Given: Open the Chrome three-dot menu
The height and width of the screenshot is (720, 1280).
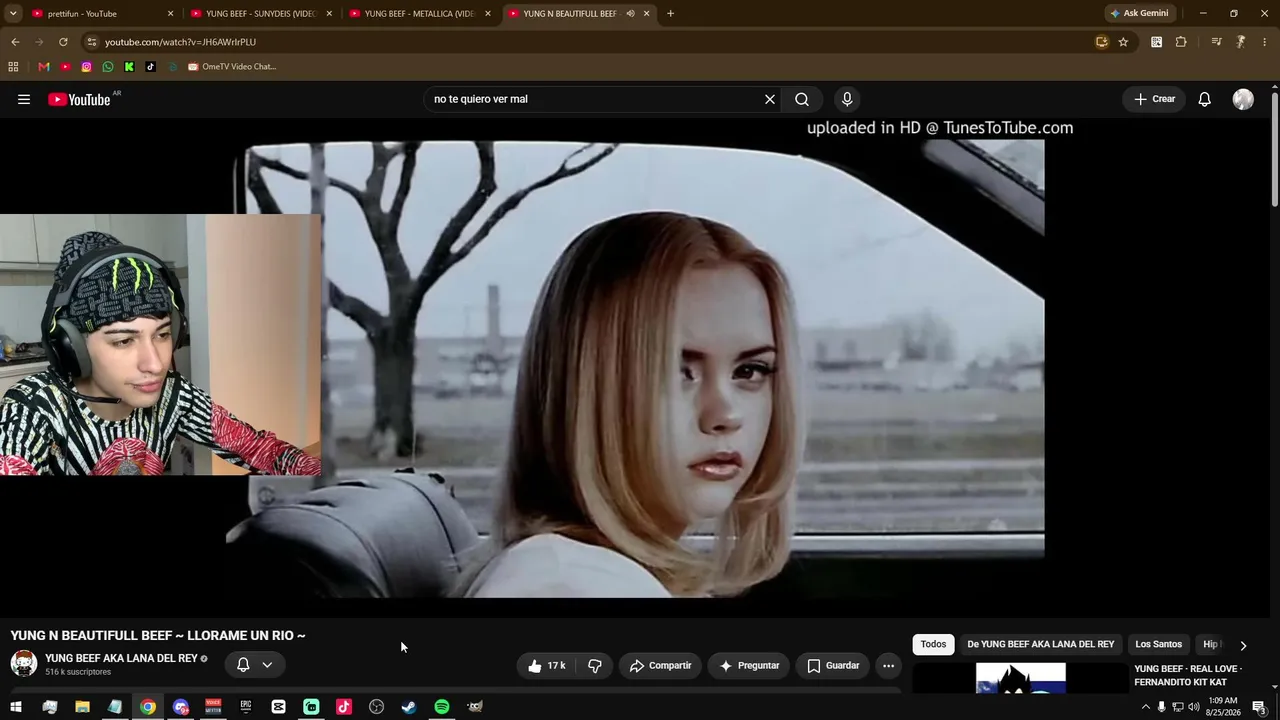Looking at the screenshot, I should point(1265,42).
